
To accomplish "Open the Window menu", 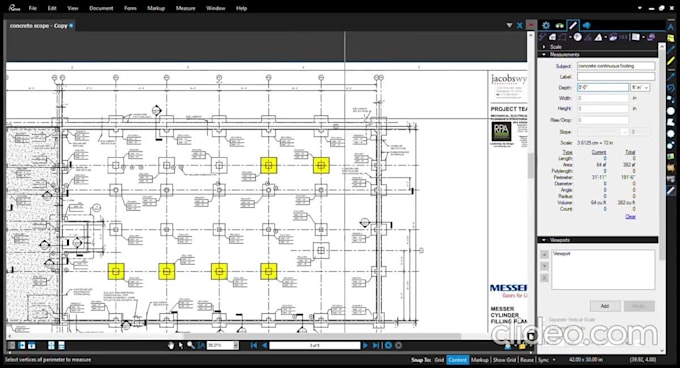I will (216, 8).
